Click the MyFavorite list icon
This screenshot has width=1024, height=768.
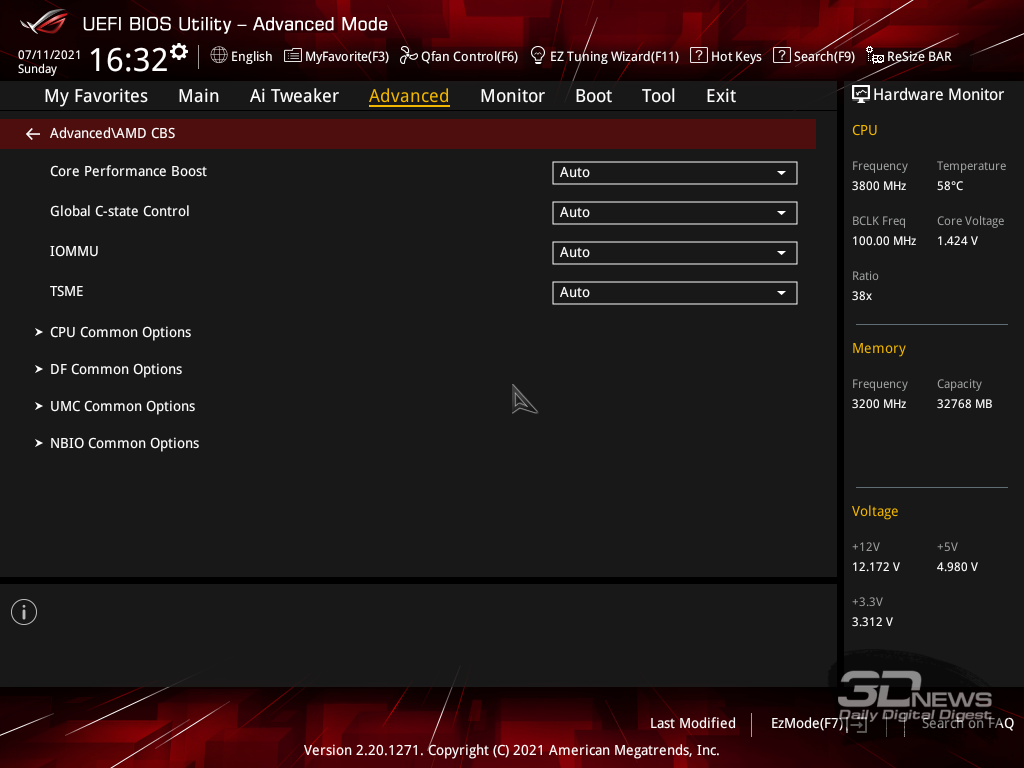293,56
